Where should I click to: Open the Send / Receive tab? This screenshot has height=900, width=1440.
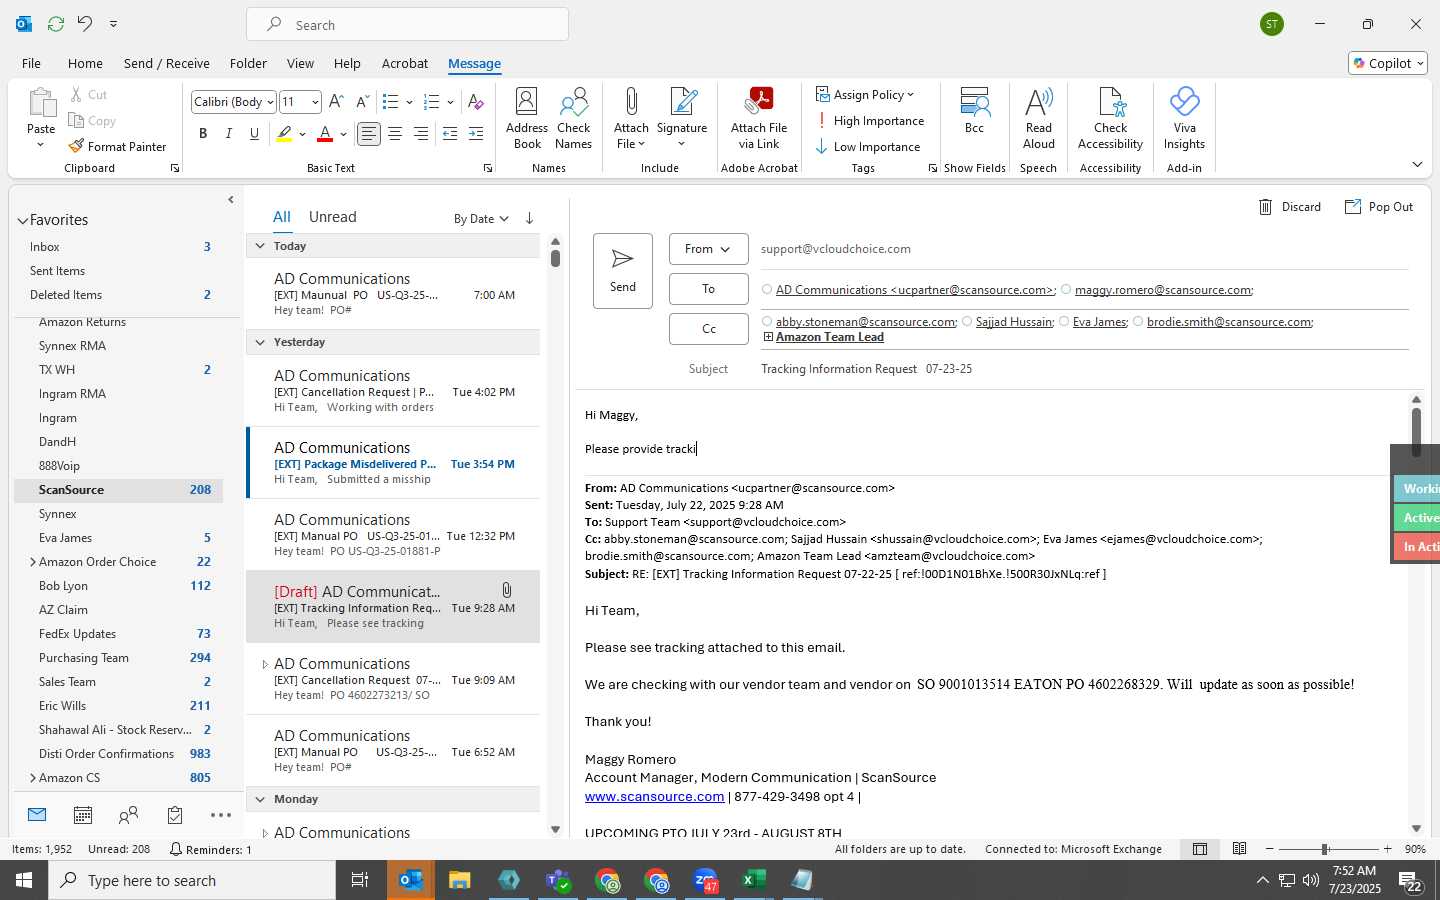click(x=167, y=63)
